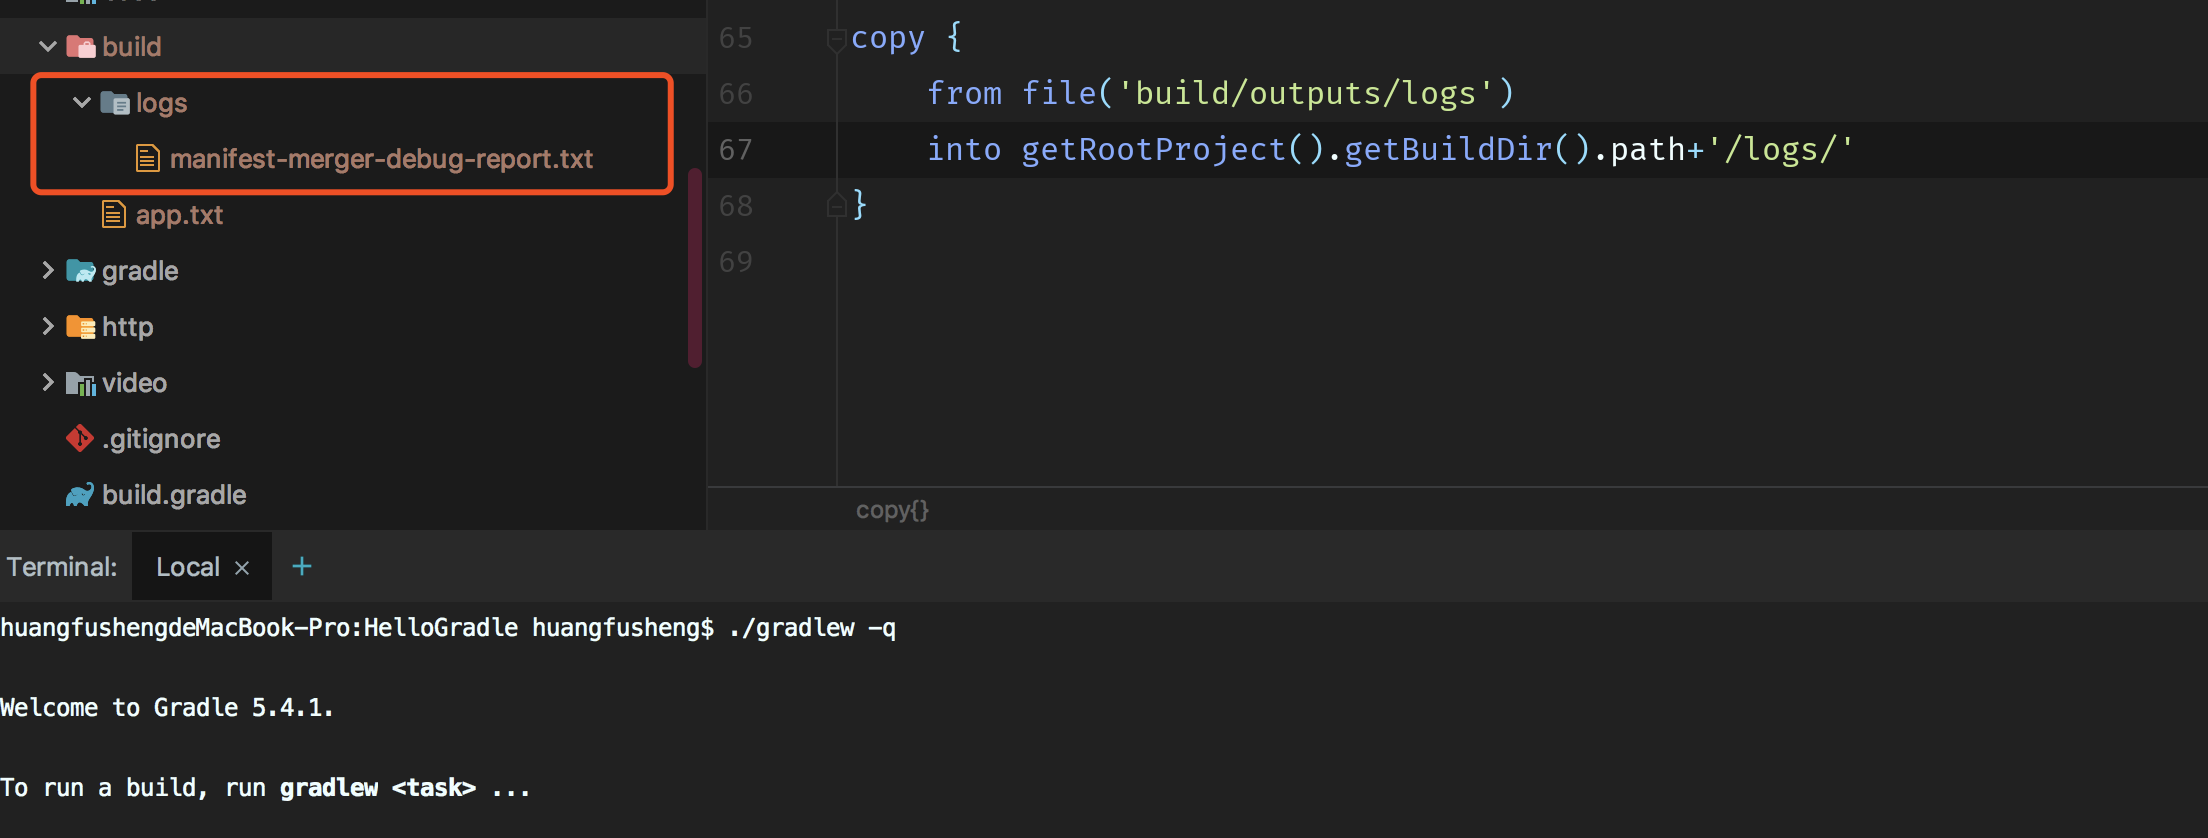Click the http folder icon

click(81, 326)
